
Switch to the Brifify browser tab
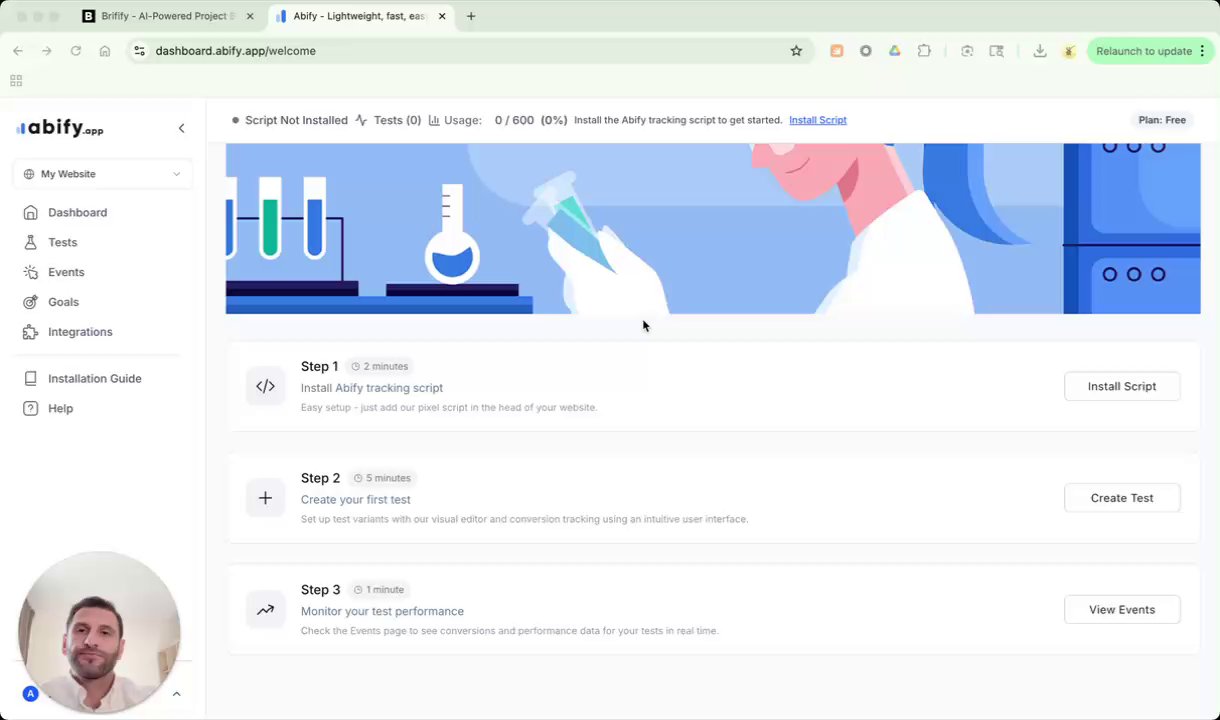tap(168, 16)
